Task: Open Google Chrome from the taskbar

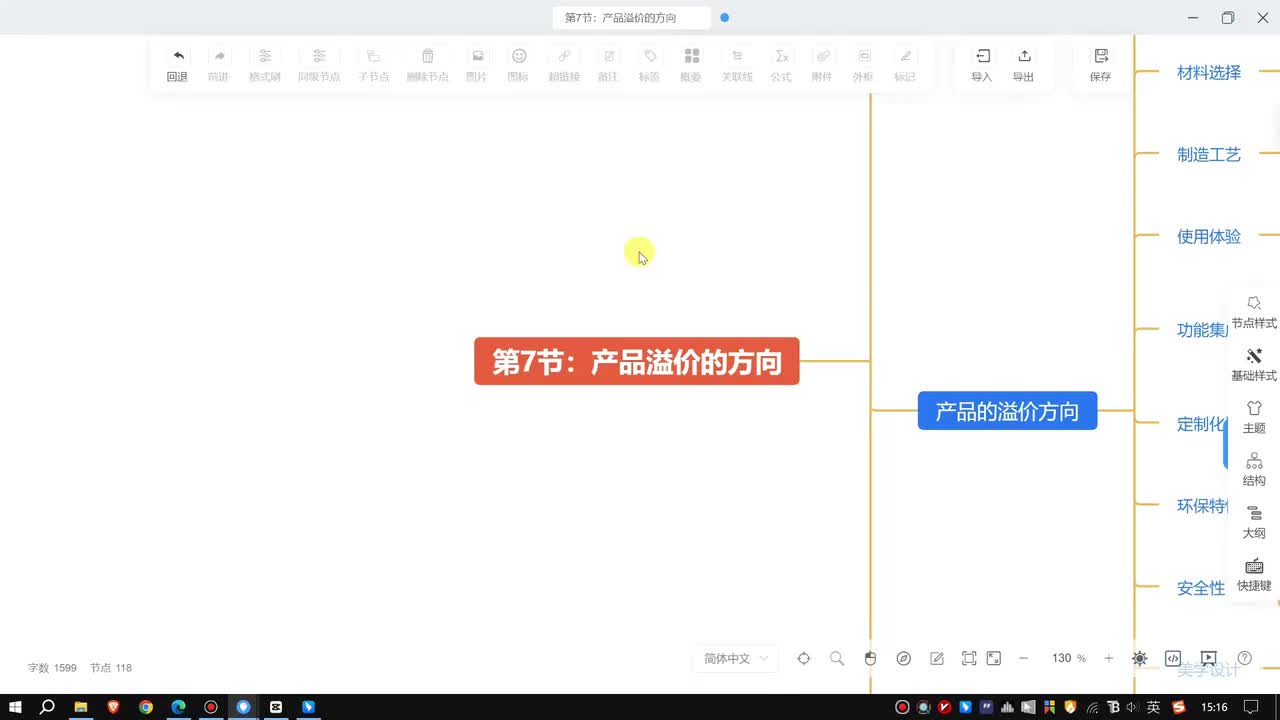Action: coord(145,707)
